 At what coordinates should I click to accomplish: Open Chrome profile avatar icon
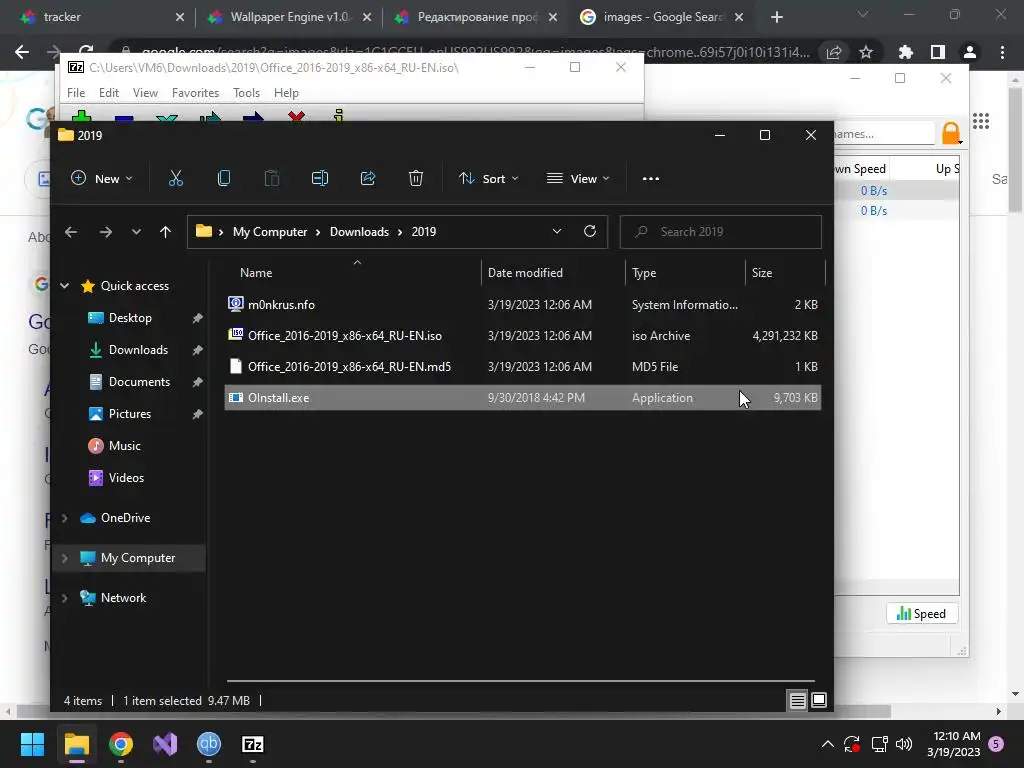coord(969,52)
